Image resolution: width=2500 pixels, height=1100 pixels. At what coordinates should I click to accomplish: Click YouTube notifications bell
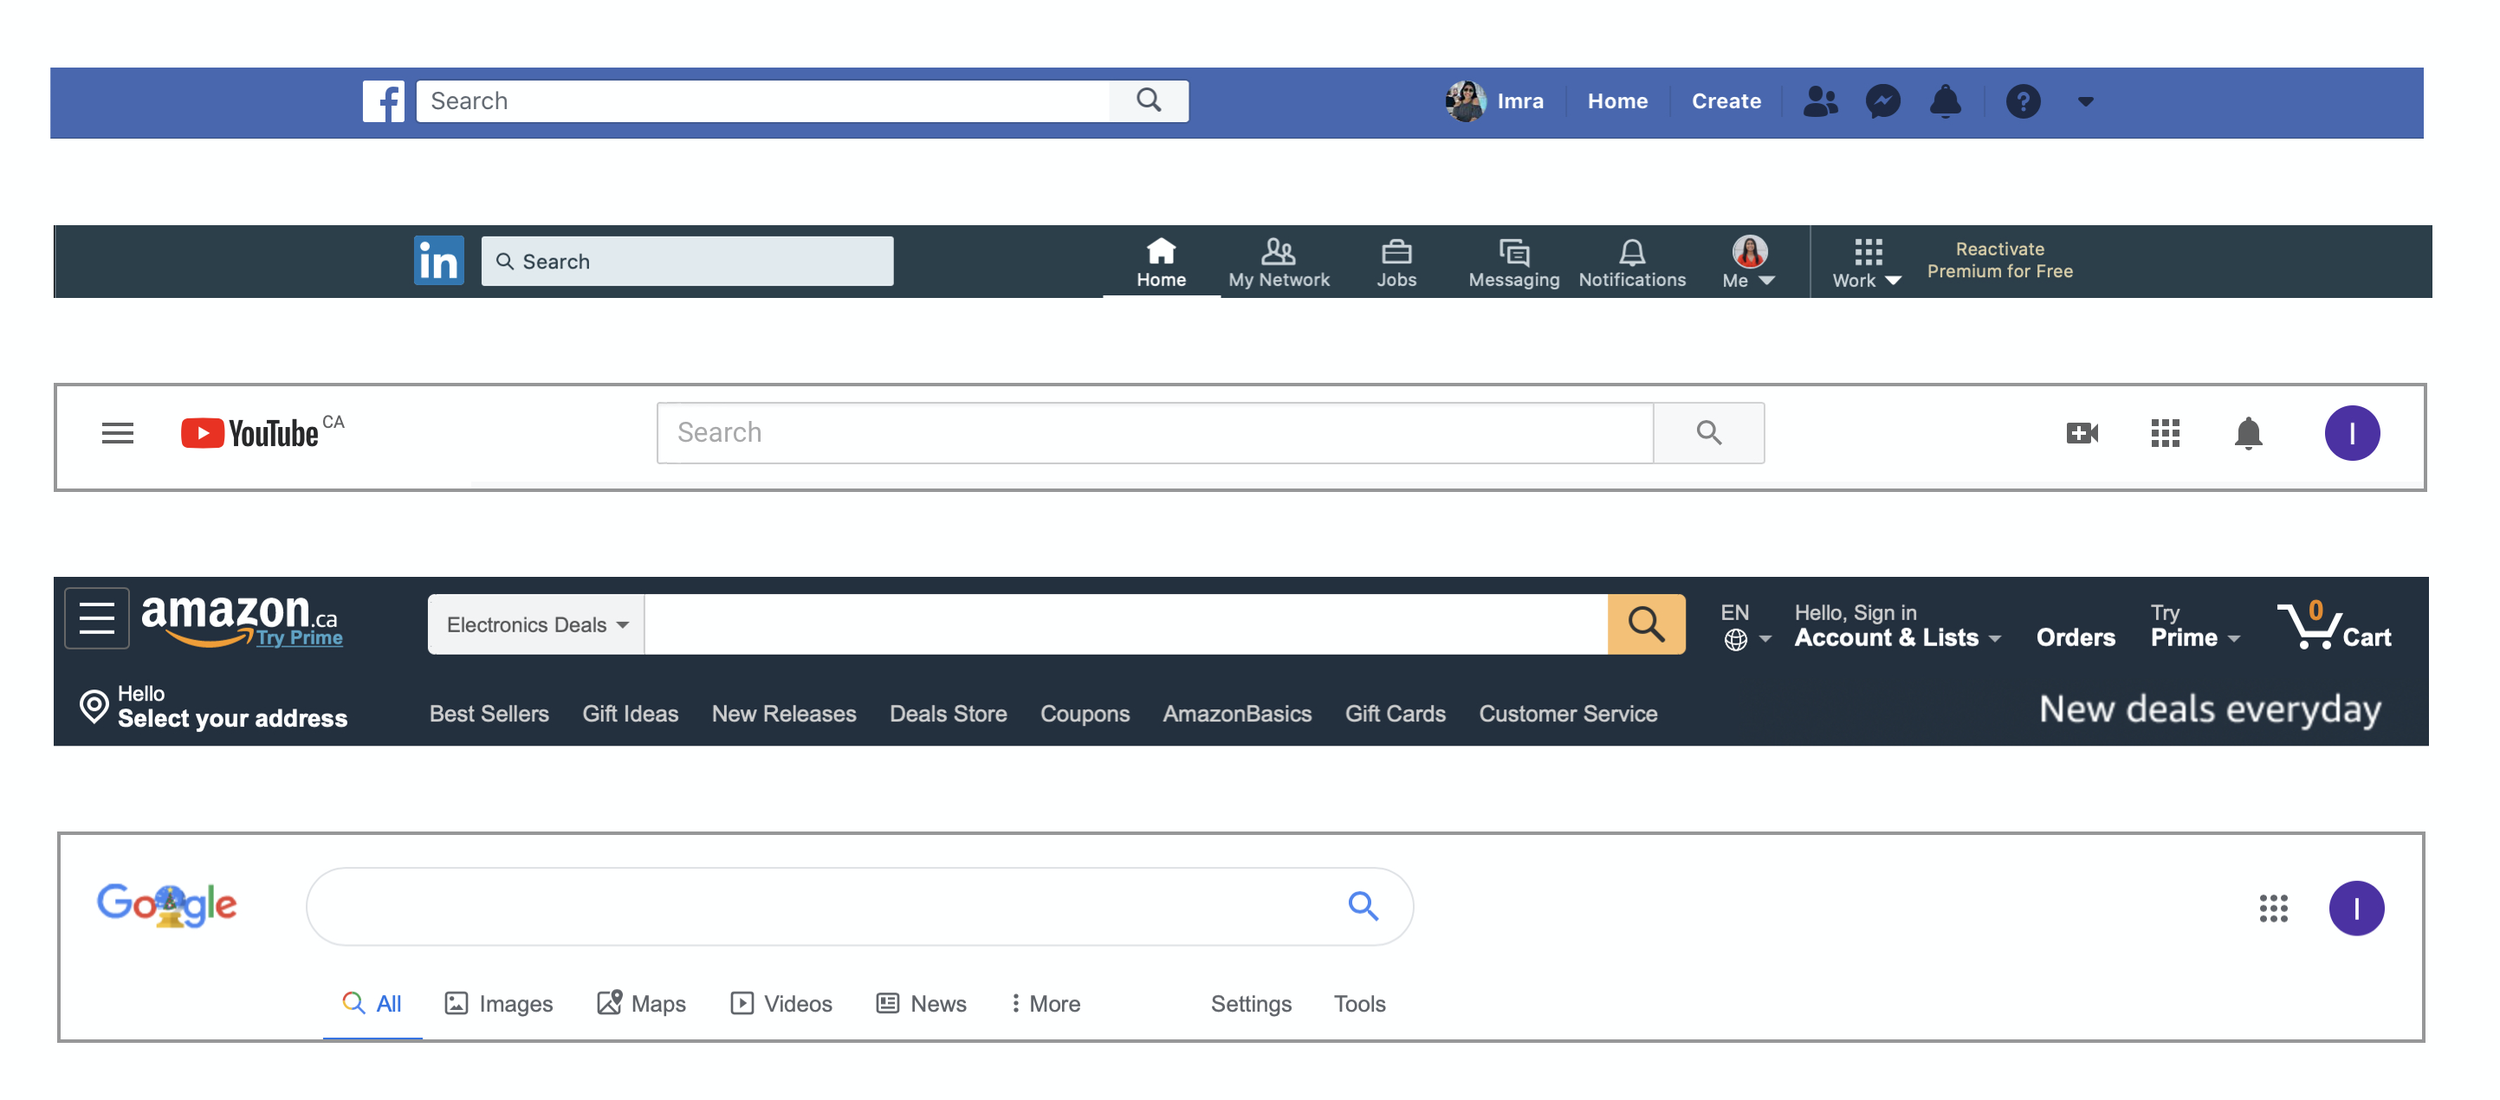coord(2248,433)
